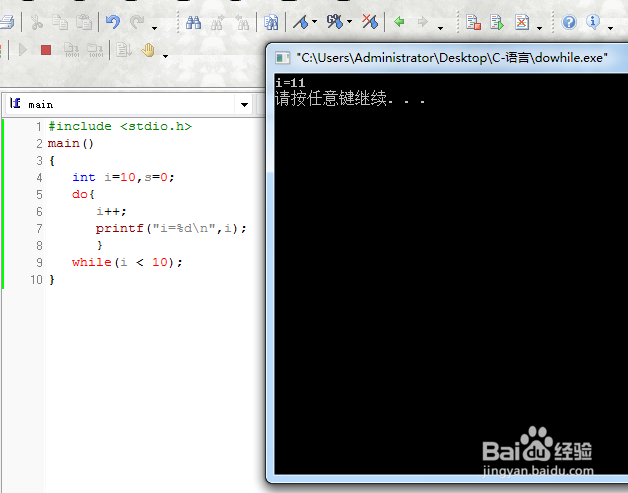Open dropdown arrow beside bookmark flag

tap(314, 22)
